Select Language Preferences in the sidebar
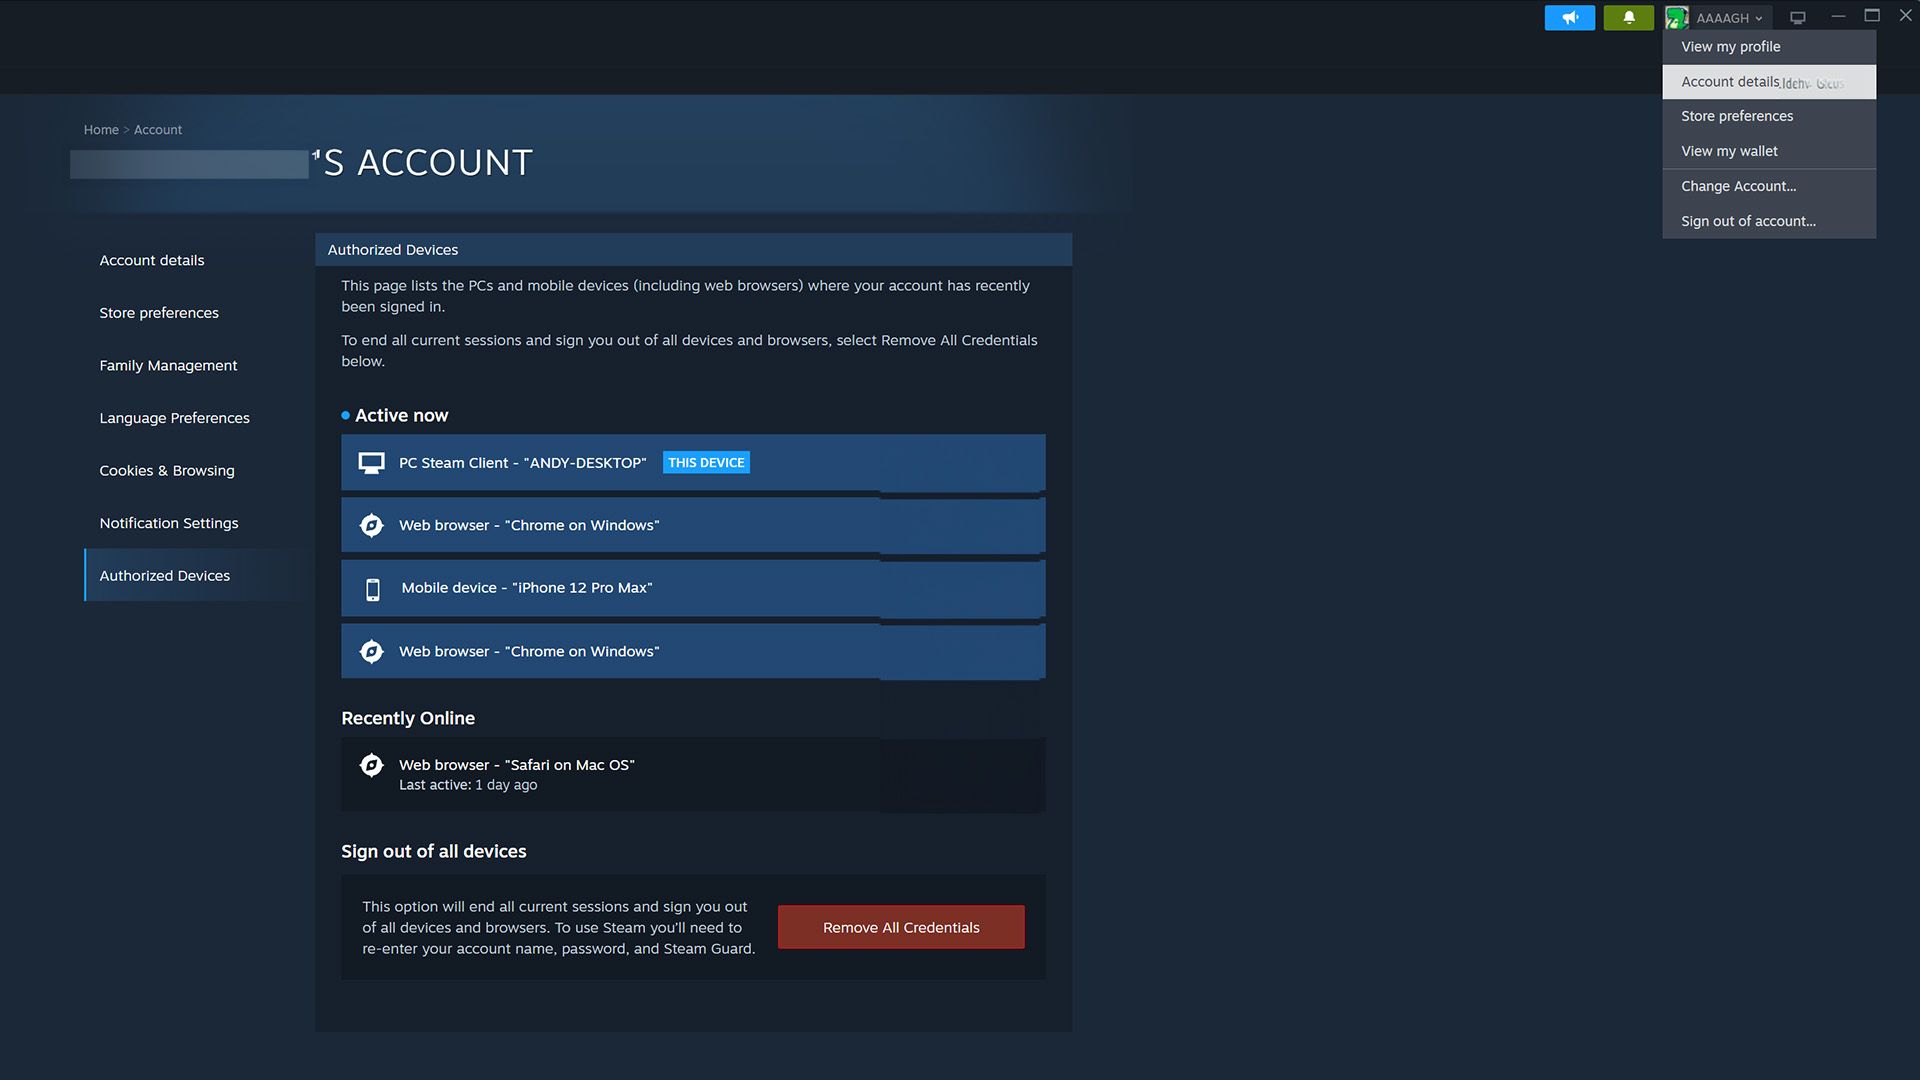The image size is (1920, 1080). 174,417
